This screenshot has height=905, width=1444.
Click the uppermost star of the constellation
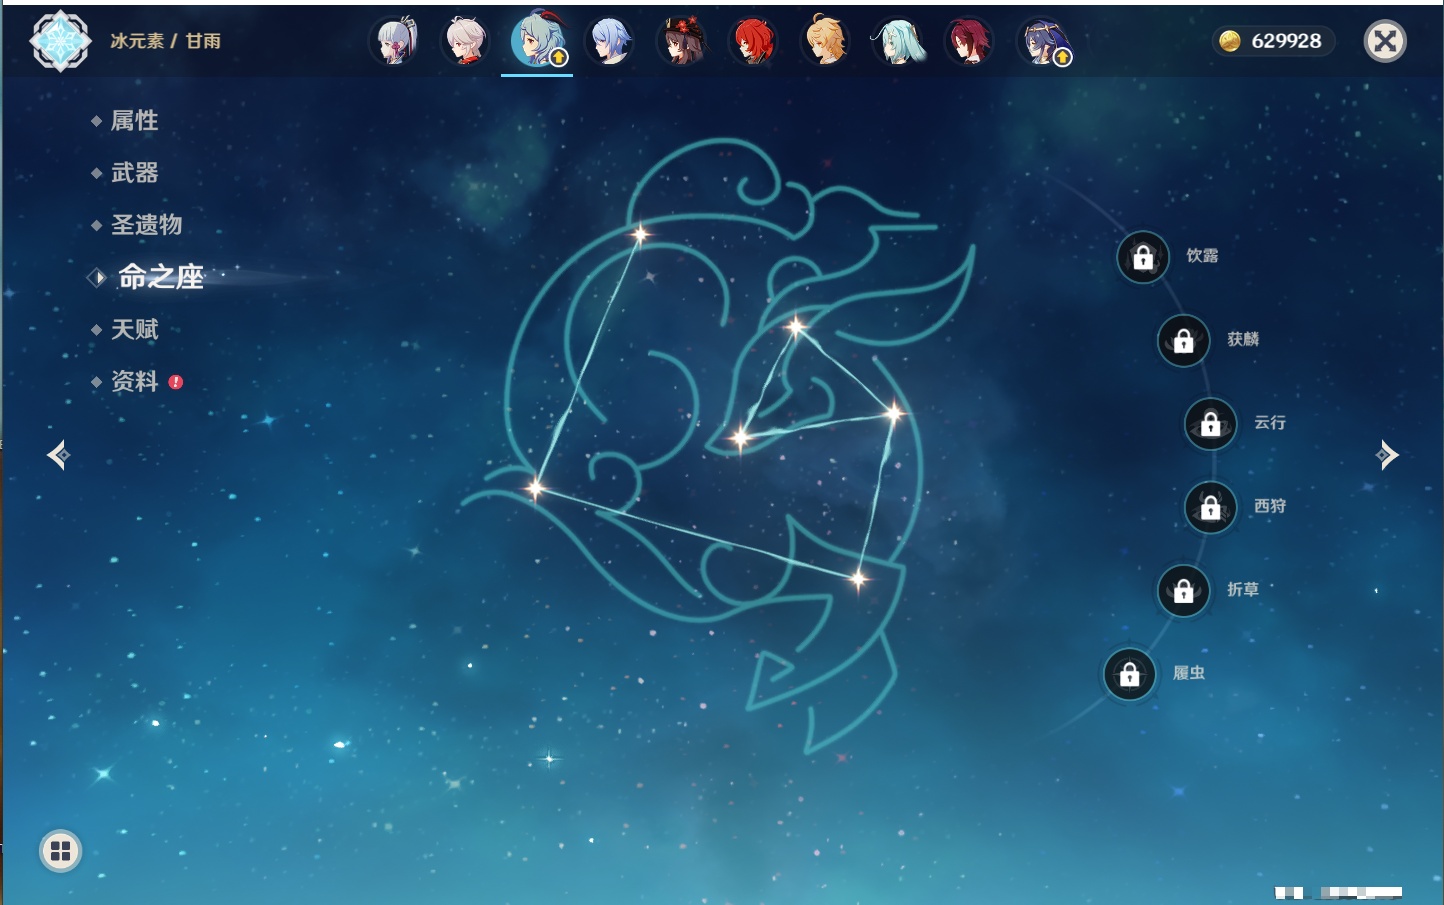(640, 234)
